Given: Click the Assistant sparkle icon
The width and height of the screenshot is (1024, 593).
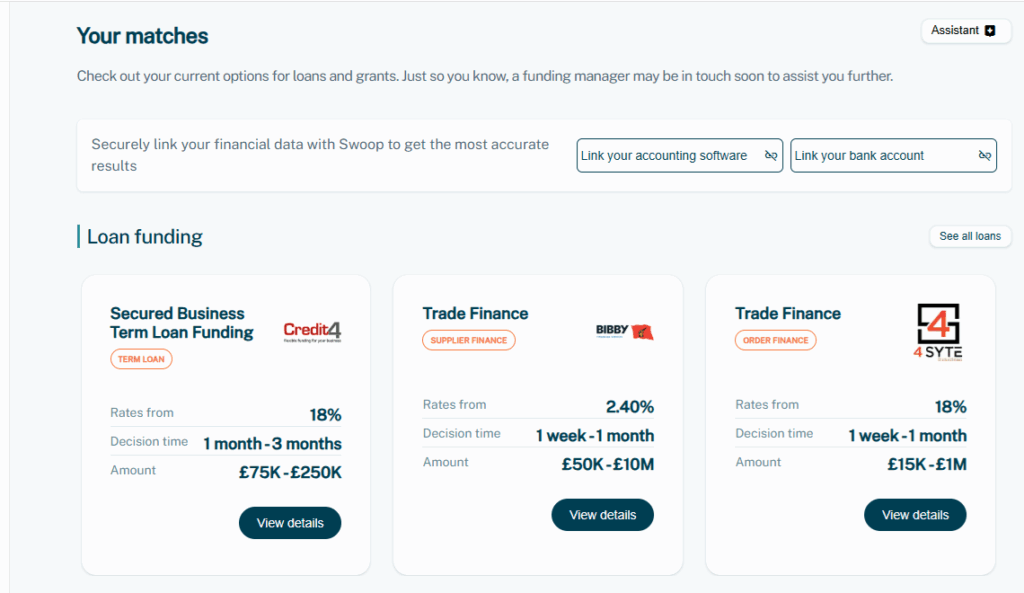Looking at the screenshot, I should tap(990, 31).
